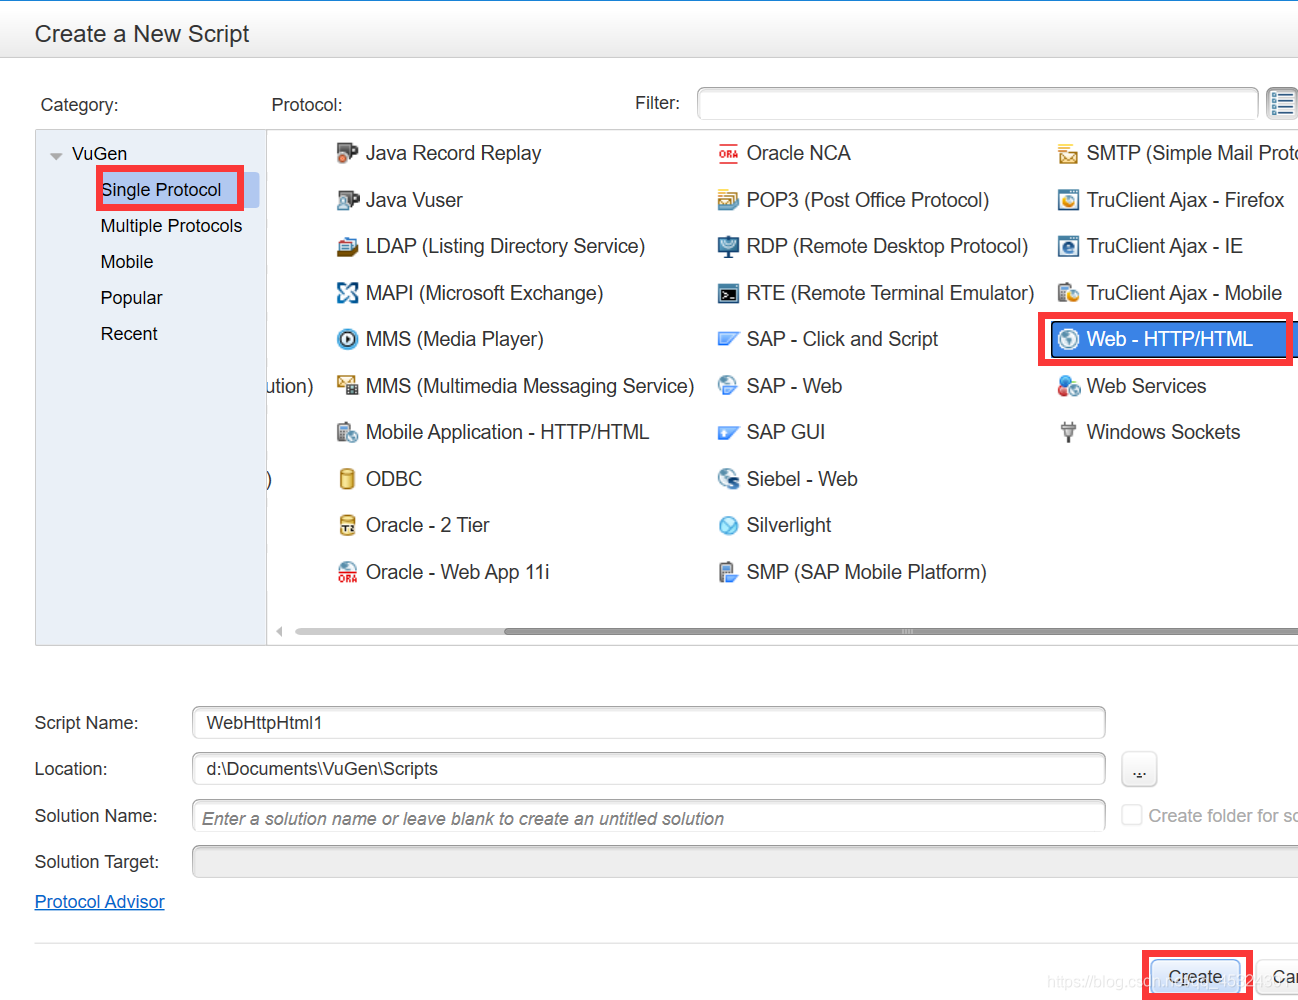
Task: Click the SMTP Simple Mail Protocol icon
Action: 1068,153
